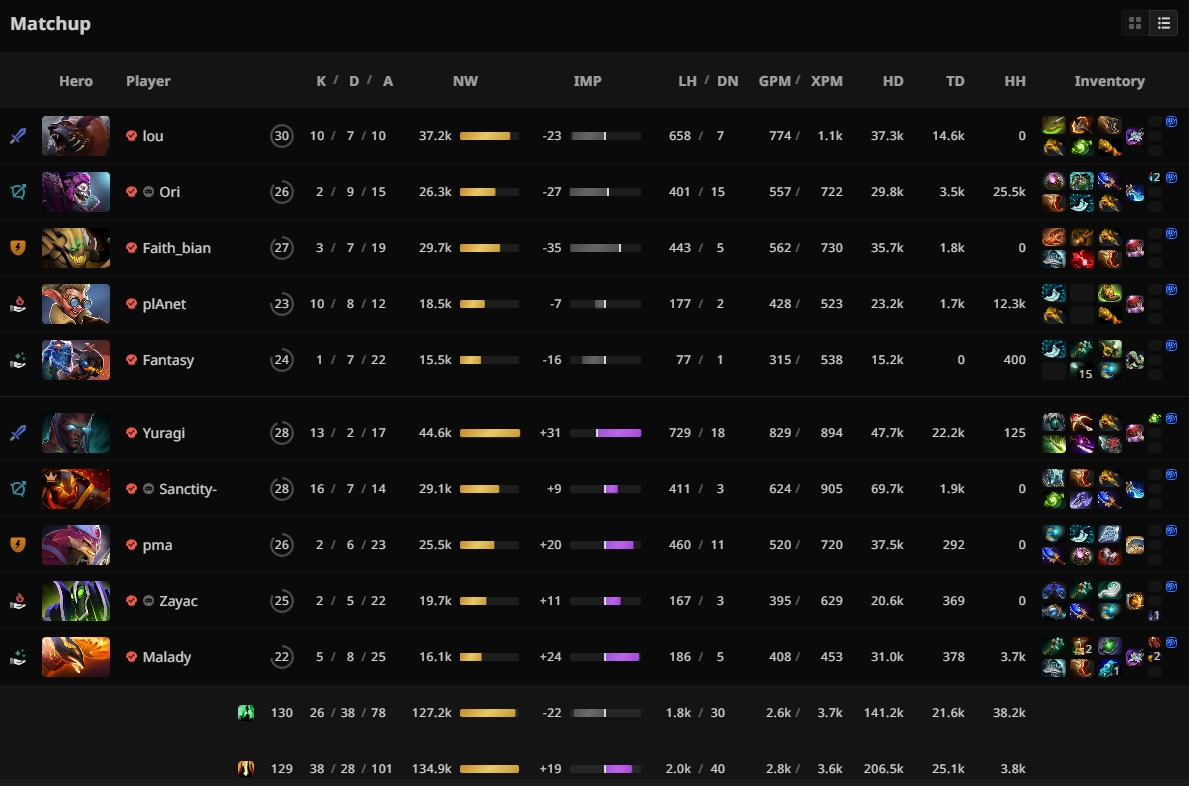
Task: Click the Radiant team total icon
Action: pos(246,713)
